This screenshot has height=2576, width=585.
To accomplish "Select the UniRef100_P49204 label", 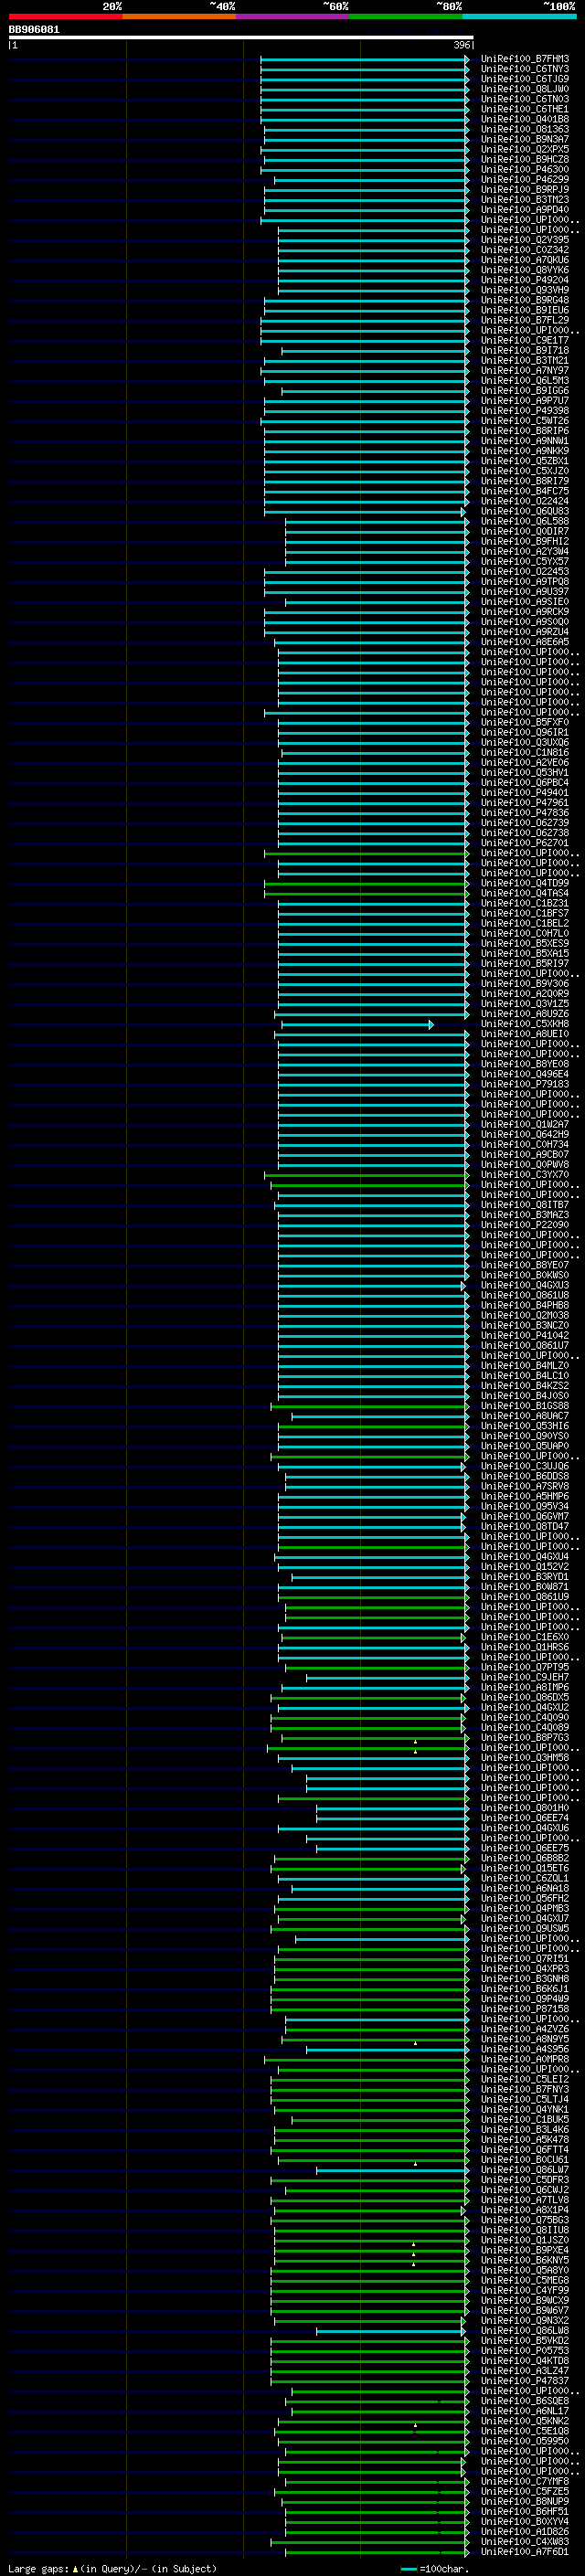I will click(525, 280).
